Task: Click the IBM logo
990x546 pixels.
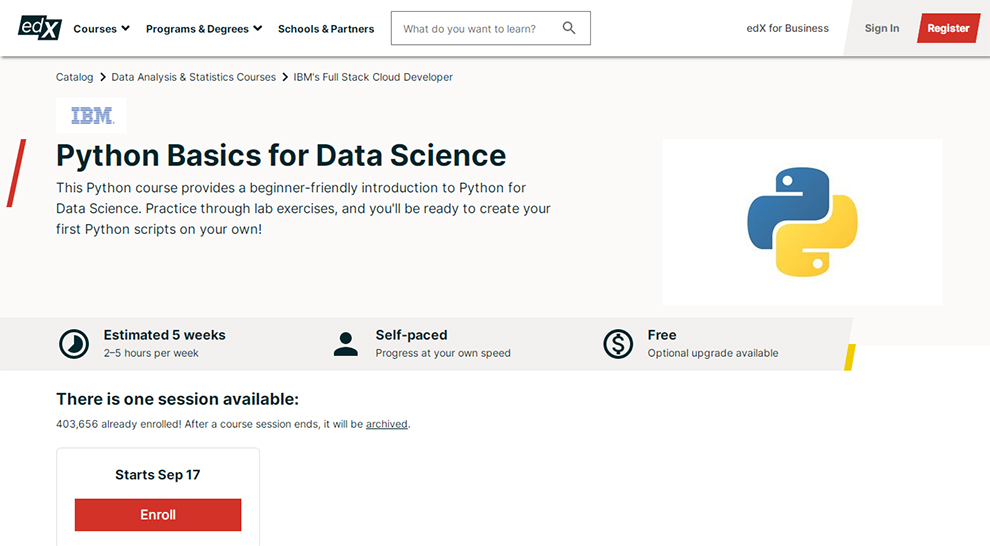Action: [x=92, y=116]
